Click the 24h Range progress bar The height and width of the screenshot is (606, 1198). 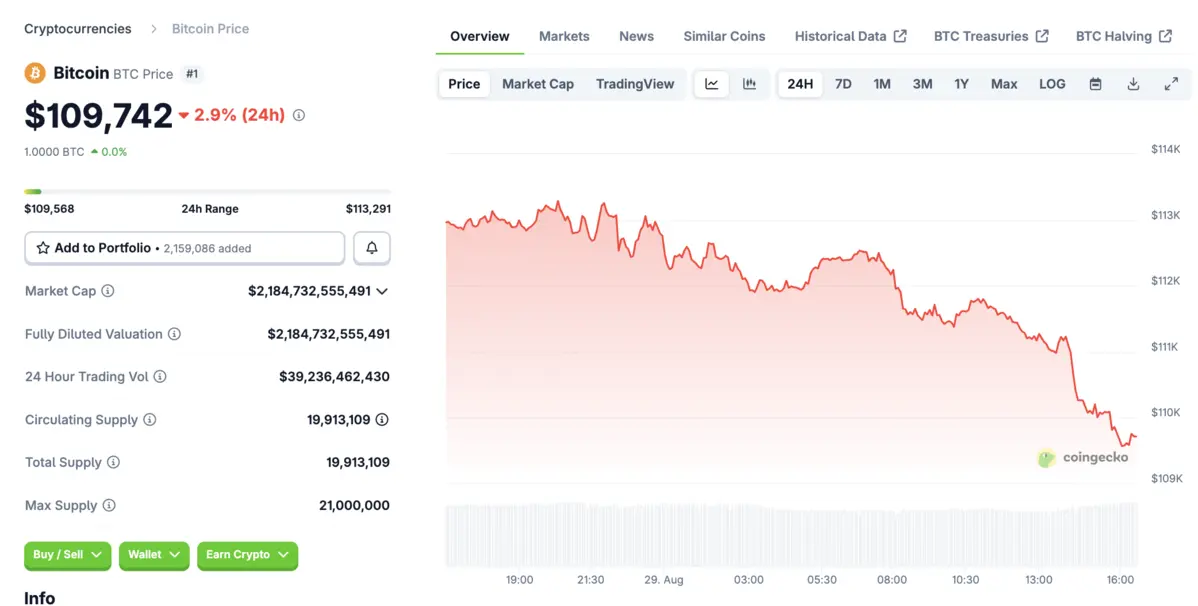tap(207, 191)
